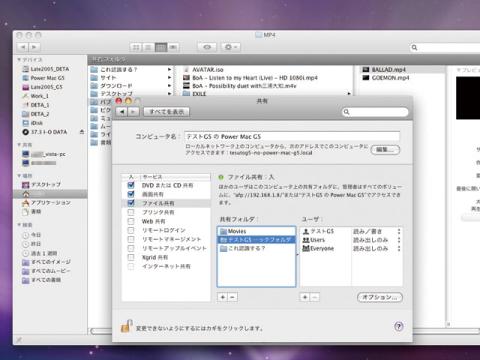Collapse the デバイス sidebar section
480x360 pixels.
(x=19, y=60)
